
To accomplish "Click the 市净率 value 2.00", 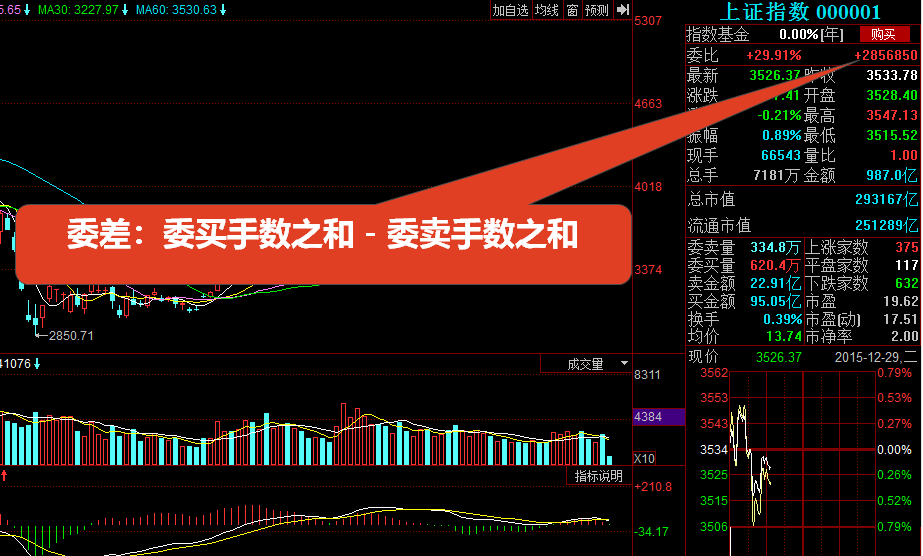I will (905, 336).
